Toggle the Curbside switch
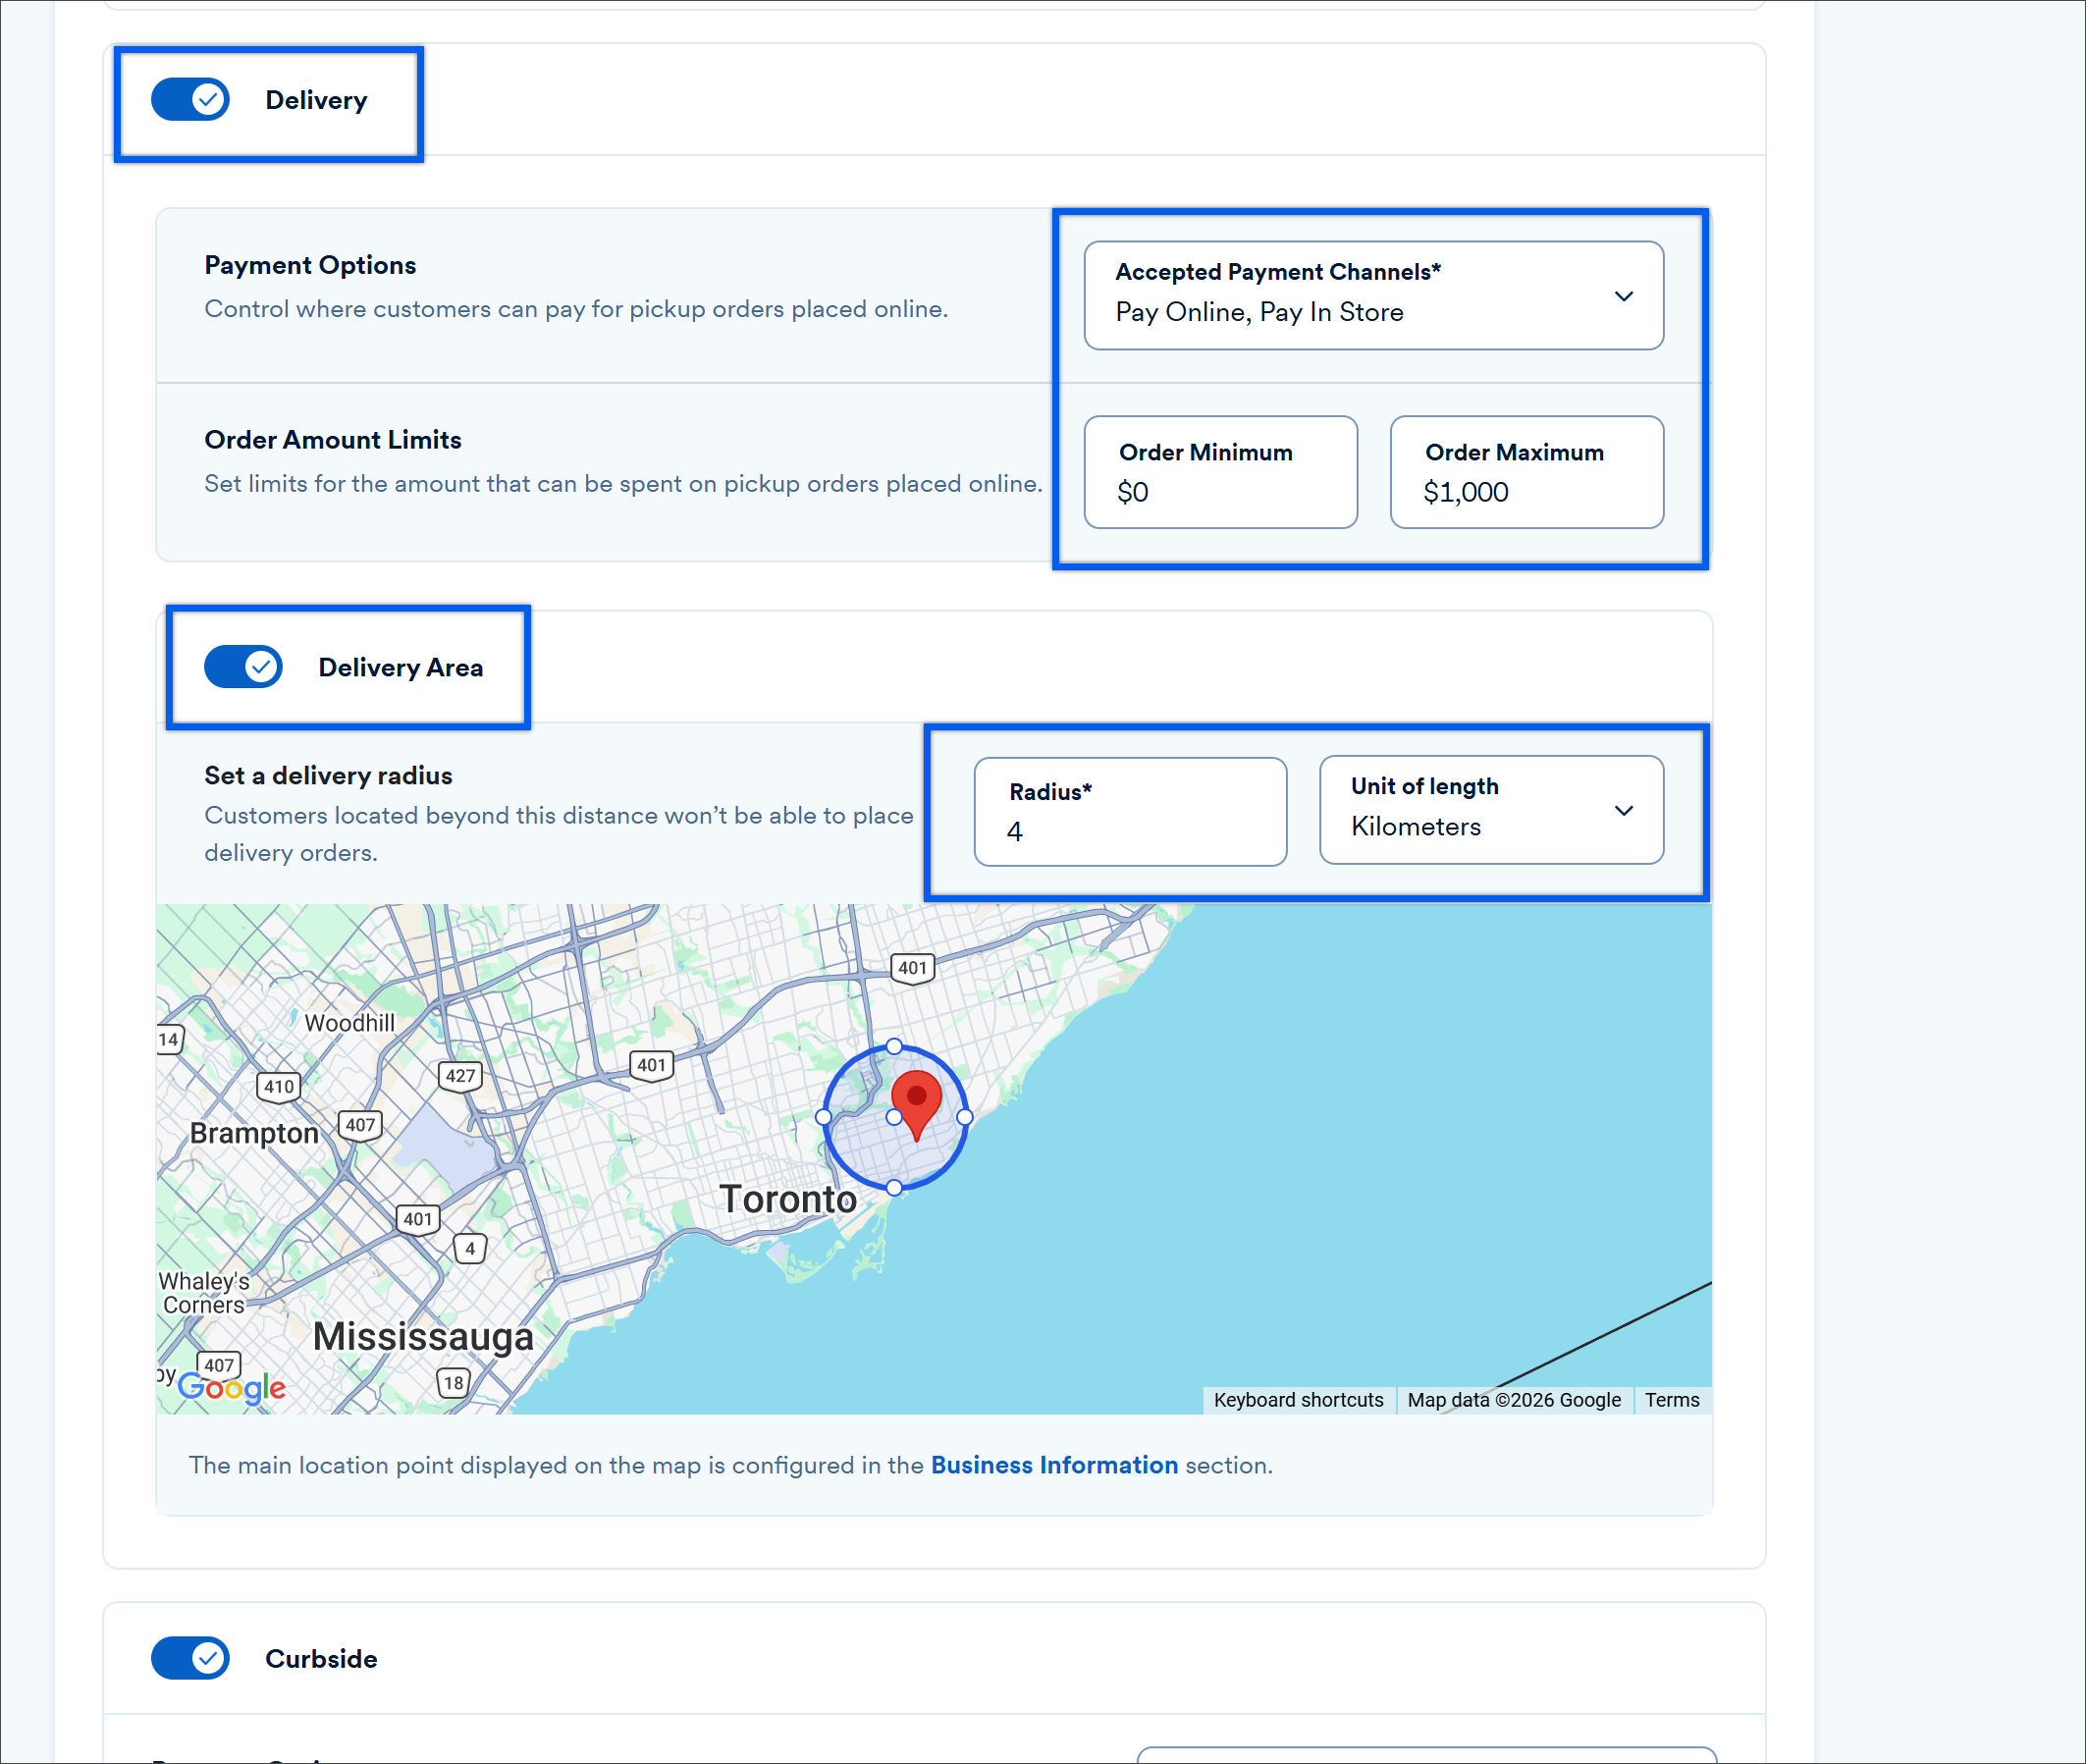The height and width of the screenshot is (1764, 2086). 190,1658
